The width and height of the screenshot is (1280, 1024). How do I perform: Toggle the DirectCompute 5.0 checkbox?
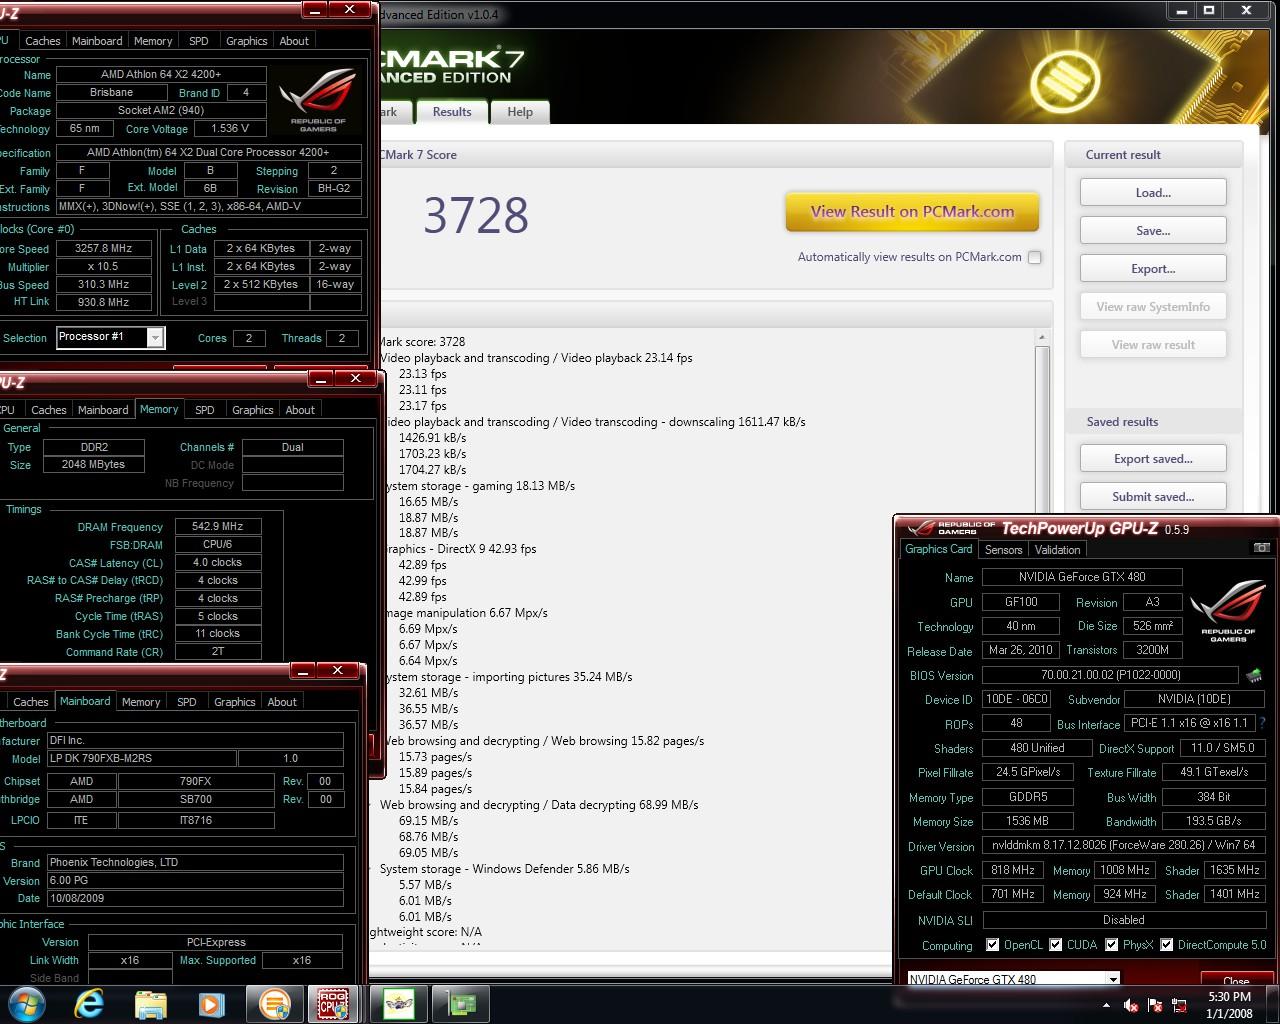tap(1166, 945)
